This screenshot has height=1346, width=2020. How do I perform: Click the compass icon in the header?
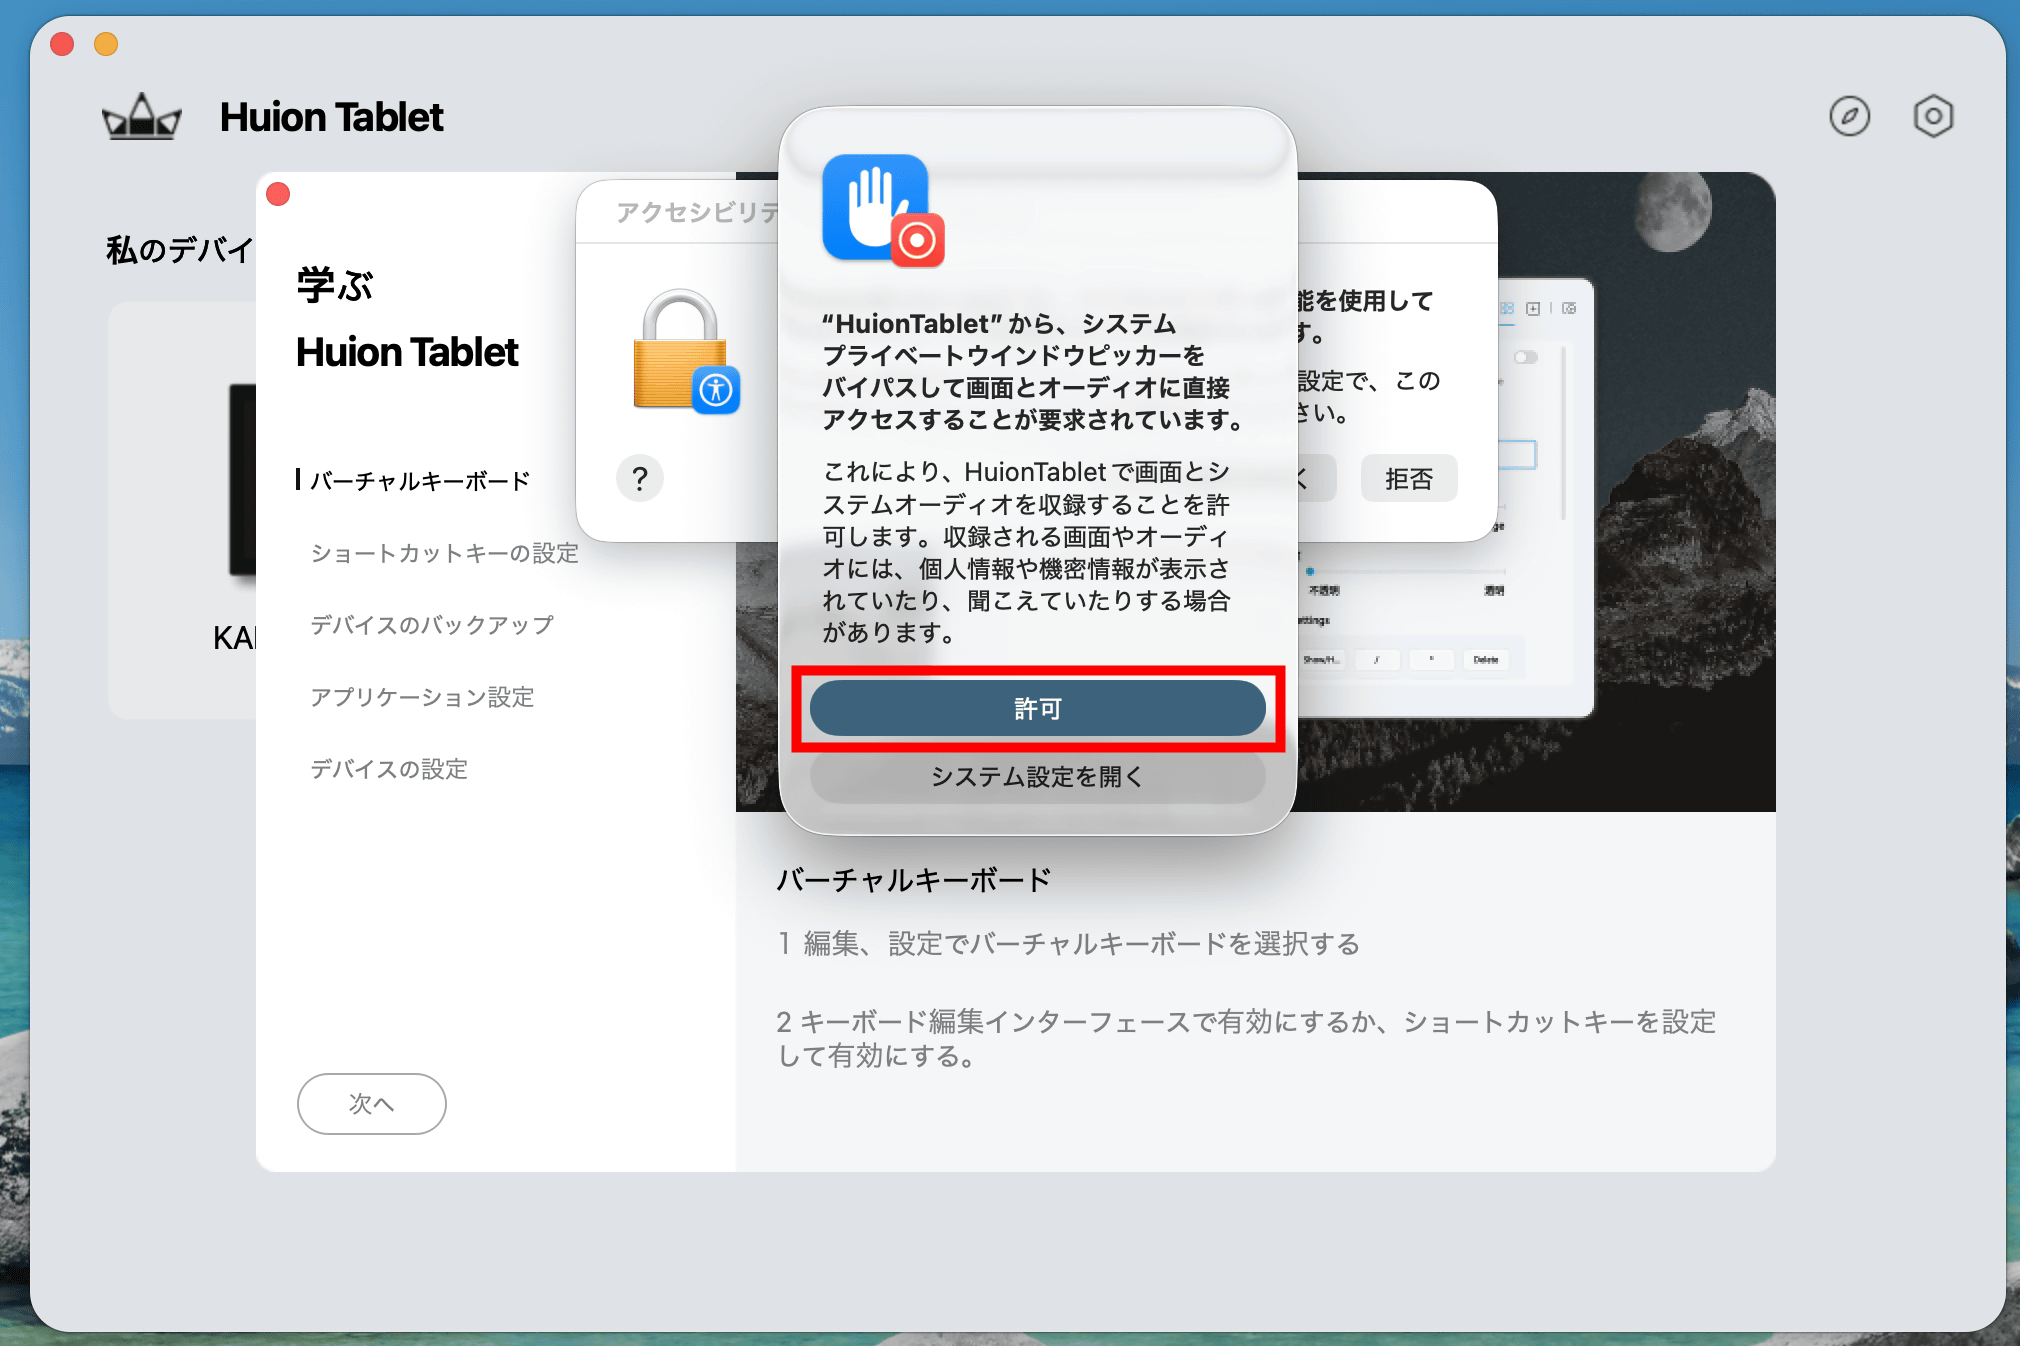(1849, 117)
